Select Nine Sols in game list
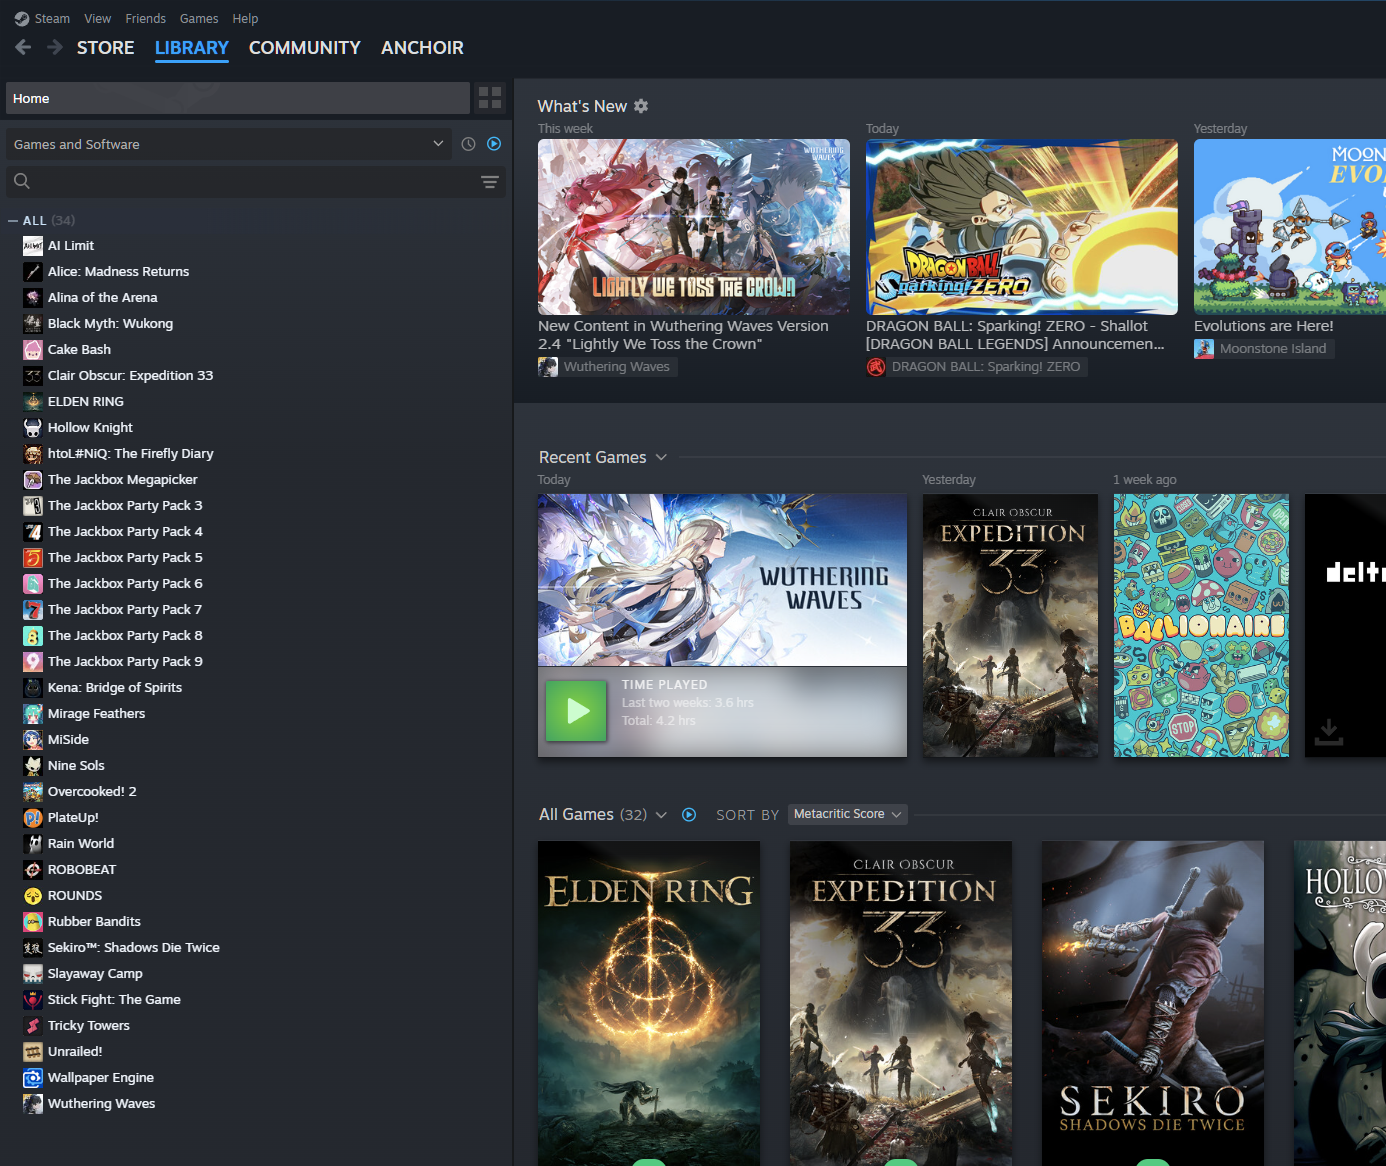The width and height of the screenshot is (1386, 1166). point(76,765)
